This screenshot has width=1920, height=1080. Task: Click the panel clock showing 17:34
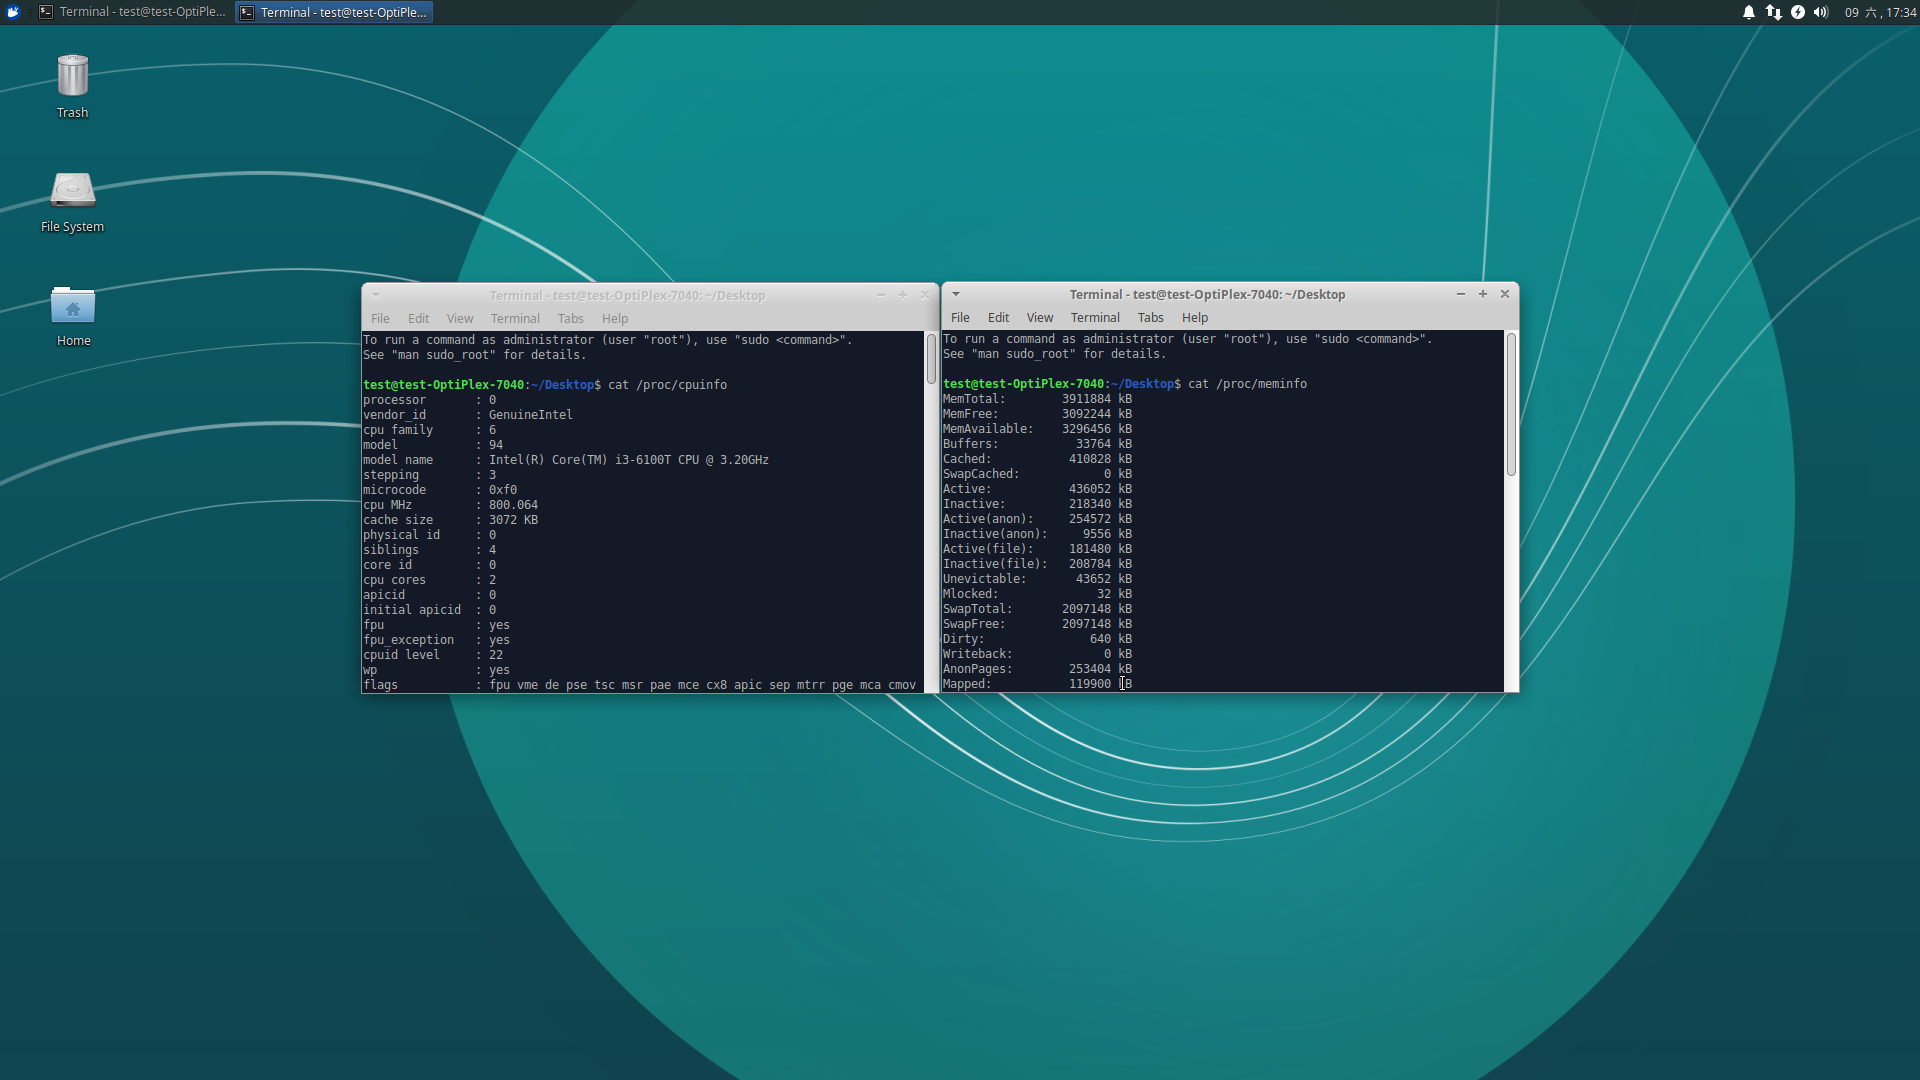click(1880, 12)
